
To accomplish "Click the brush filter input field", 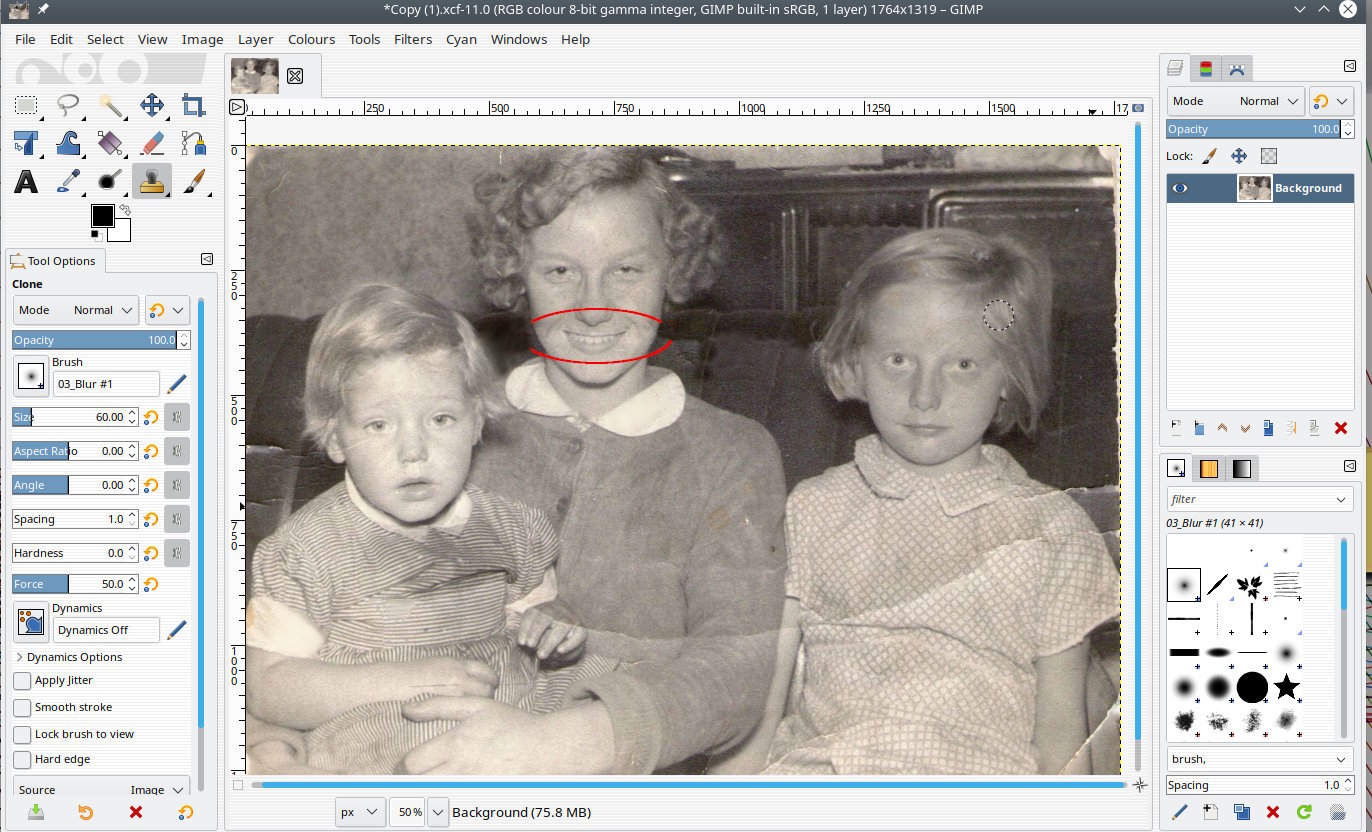I will point(1250,499).
